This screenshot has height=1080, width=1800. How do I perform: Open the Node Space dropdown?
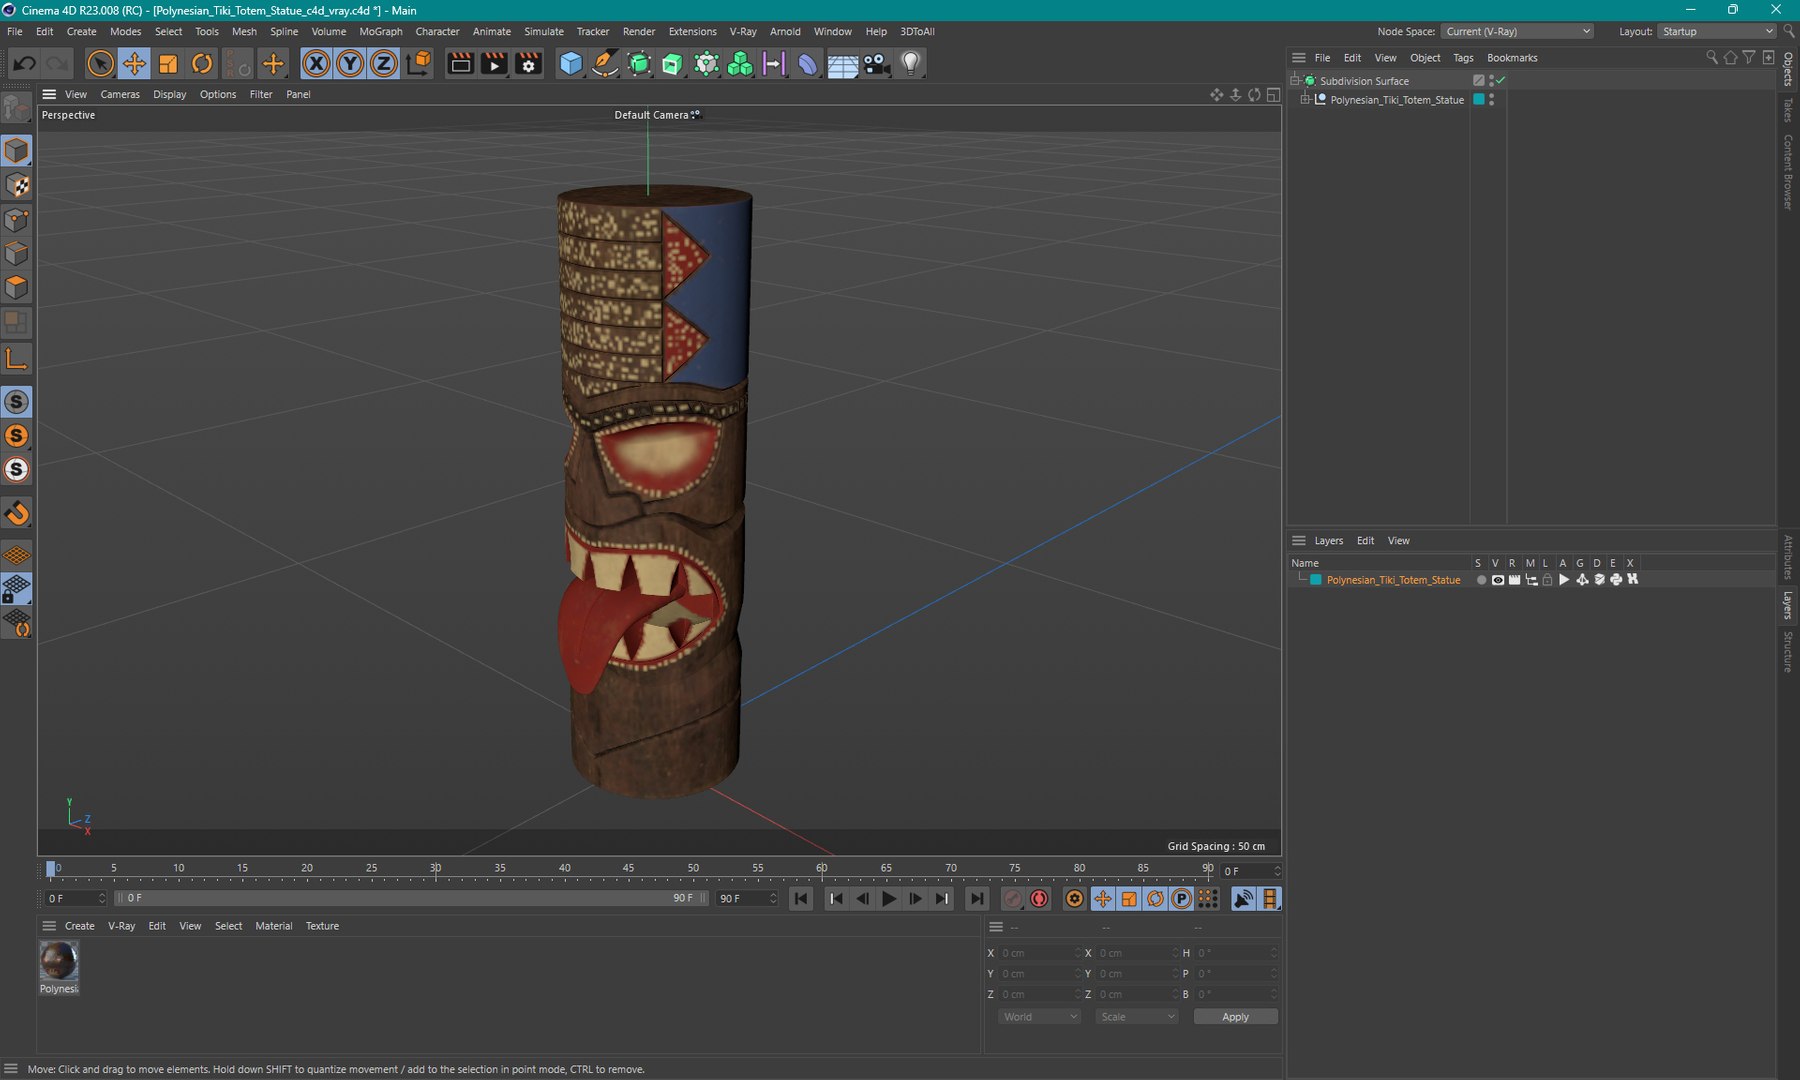(x=1517, y=32)
